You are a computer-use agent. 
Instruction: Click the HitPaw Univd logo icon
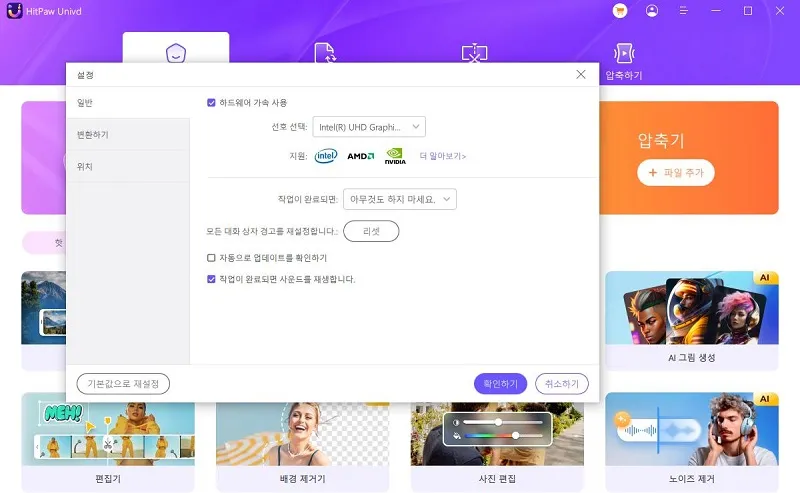[14, 11]
